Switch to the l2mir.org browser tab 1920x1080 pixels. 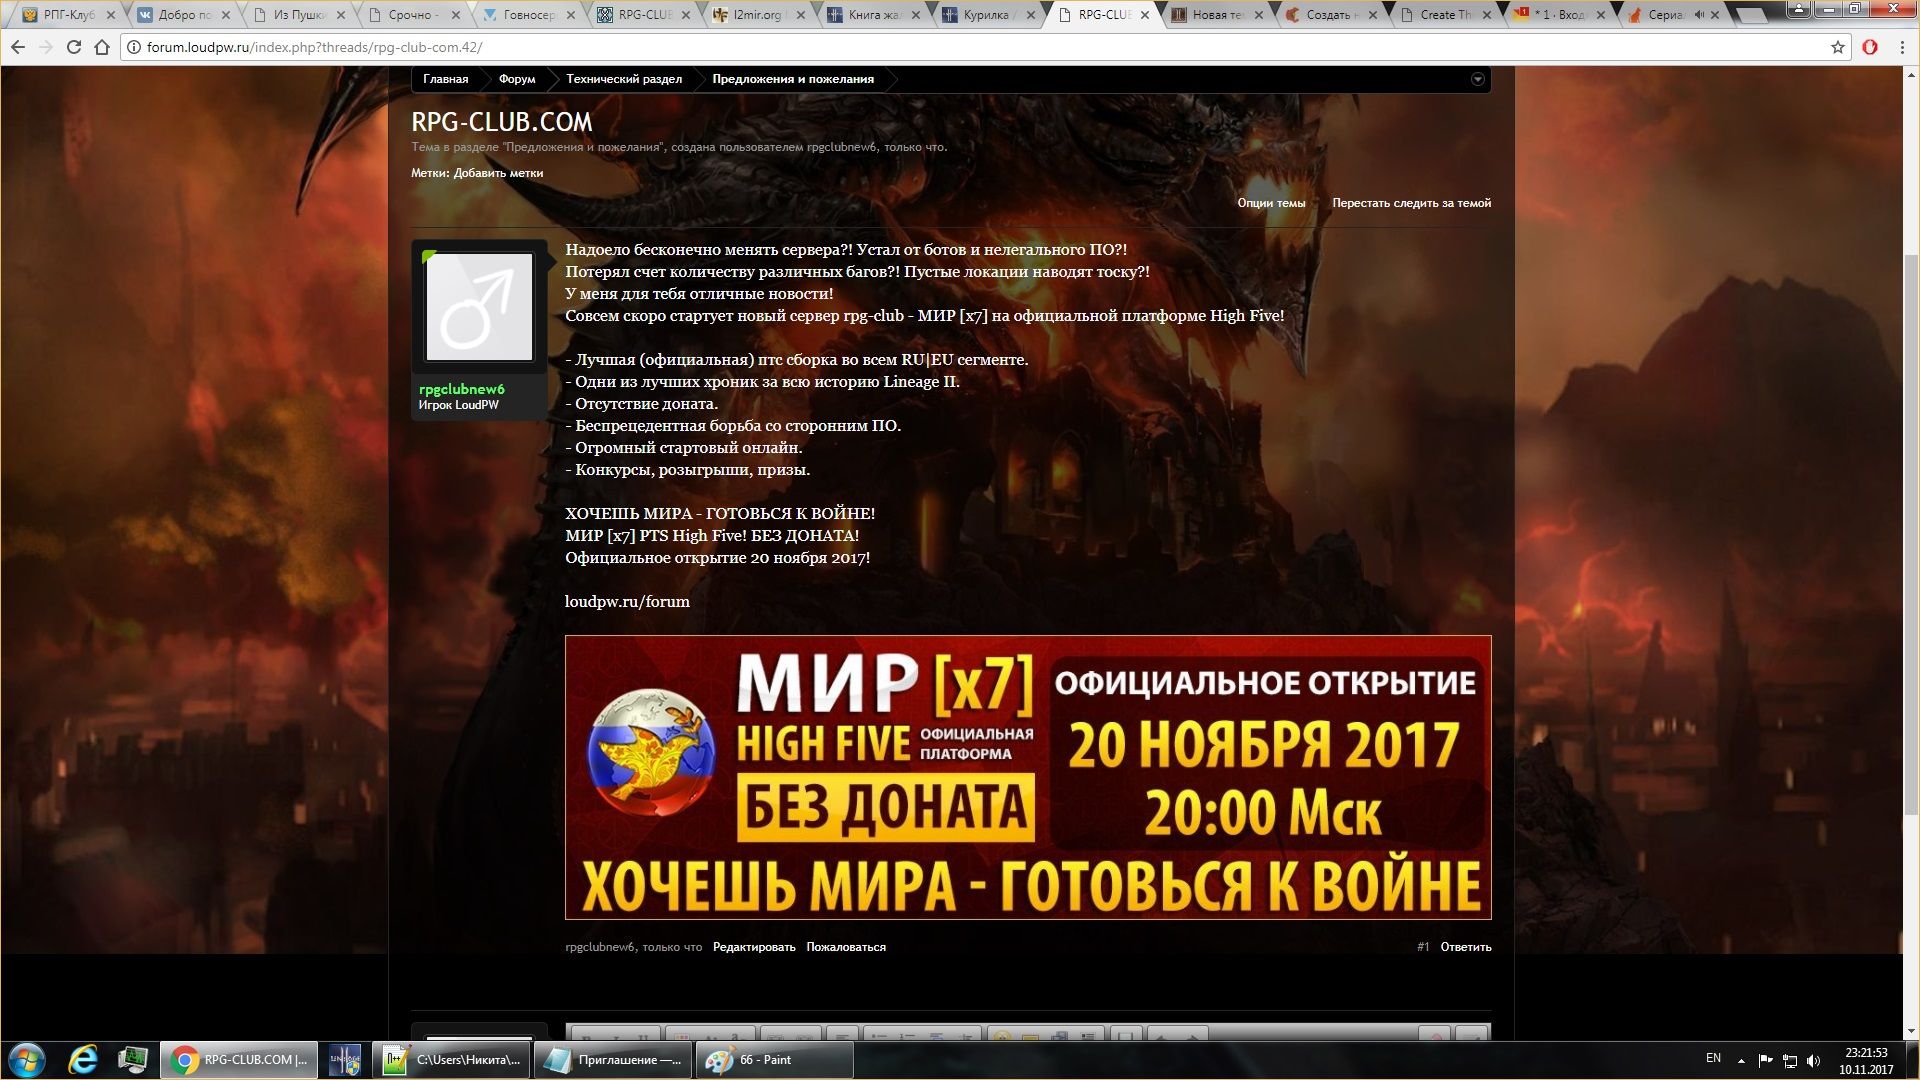coord(756,15)
